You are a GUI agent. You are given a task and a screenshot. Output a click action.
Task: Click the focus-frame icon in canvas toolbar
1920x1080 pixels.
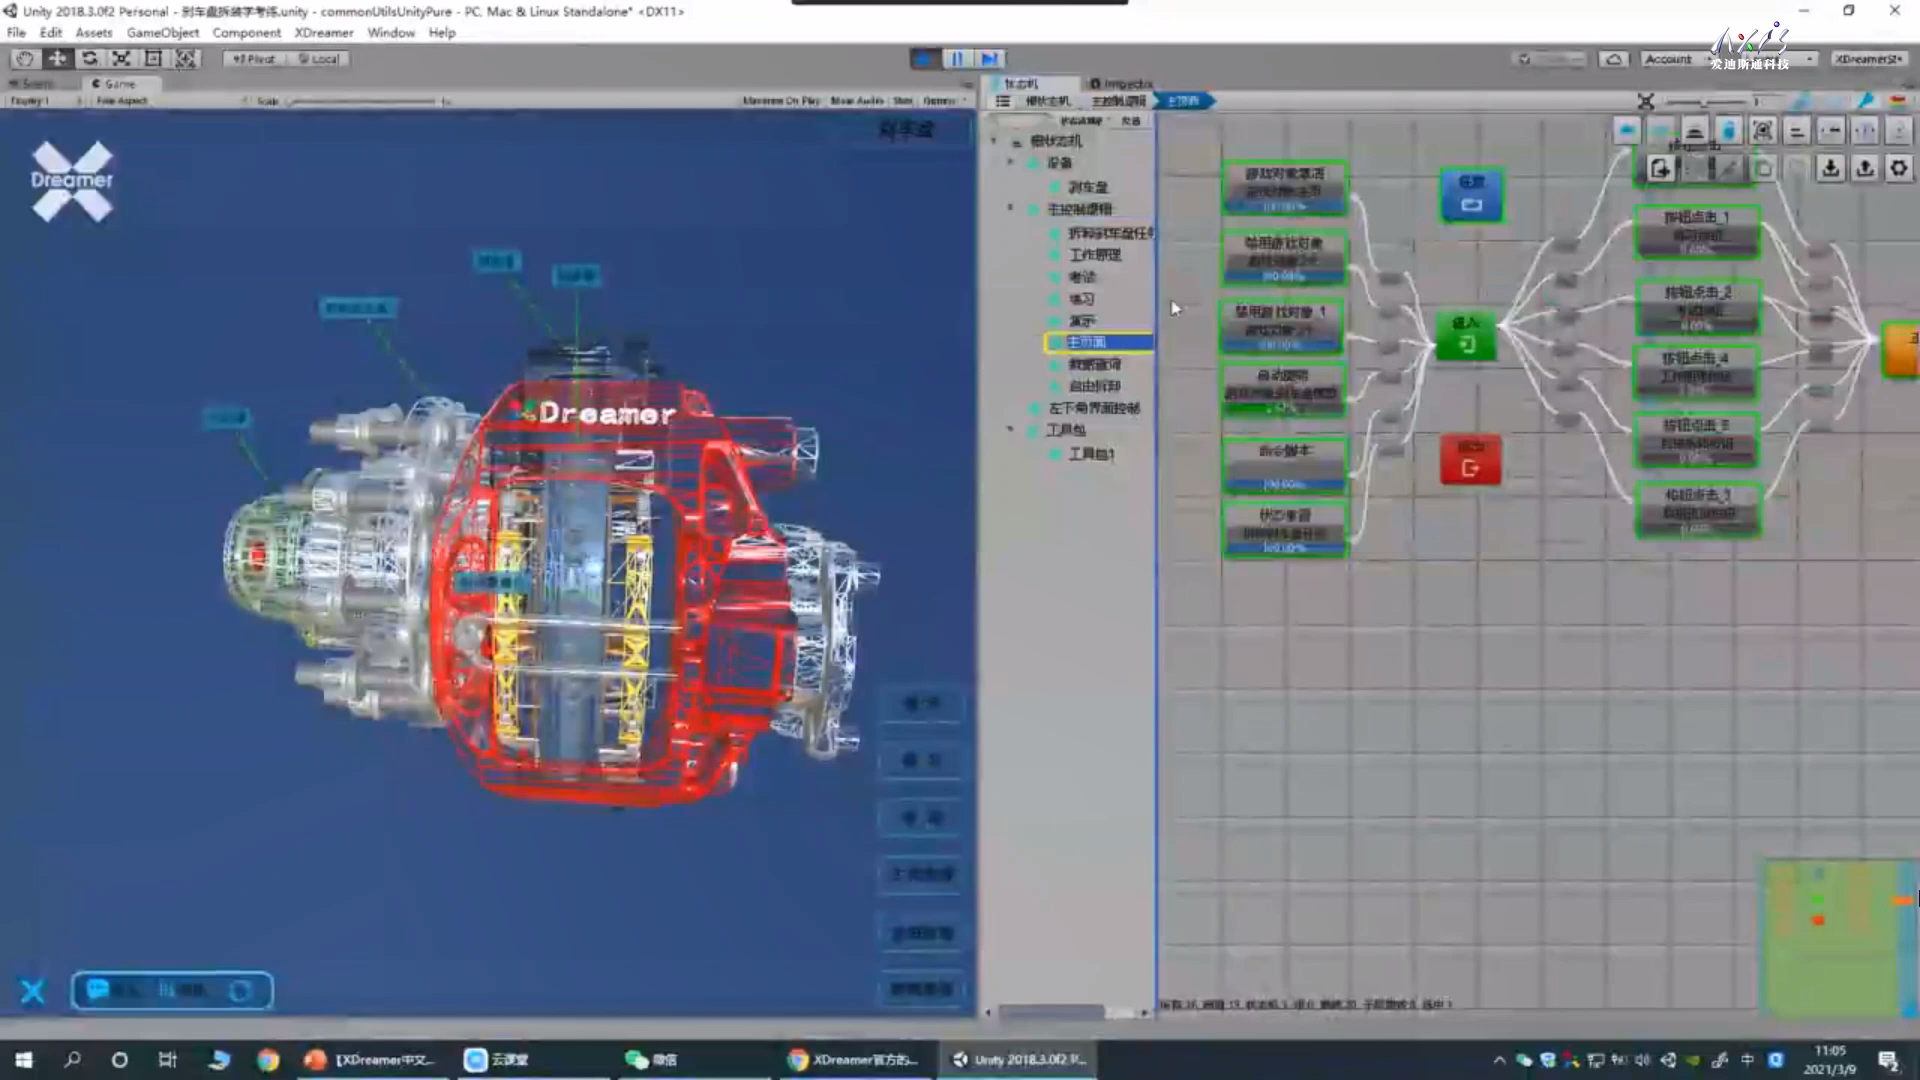coord(1763,131)
